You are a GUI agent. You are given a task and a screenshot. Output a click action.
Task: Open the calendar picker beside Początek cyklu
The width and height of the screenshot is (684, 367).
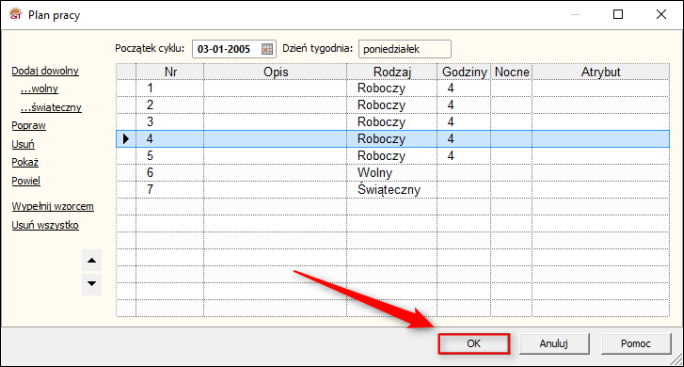click(x=267, y=49)
